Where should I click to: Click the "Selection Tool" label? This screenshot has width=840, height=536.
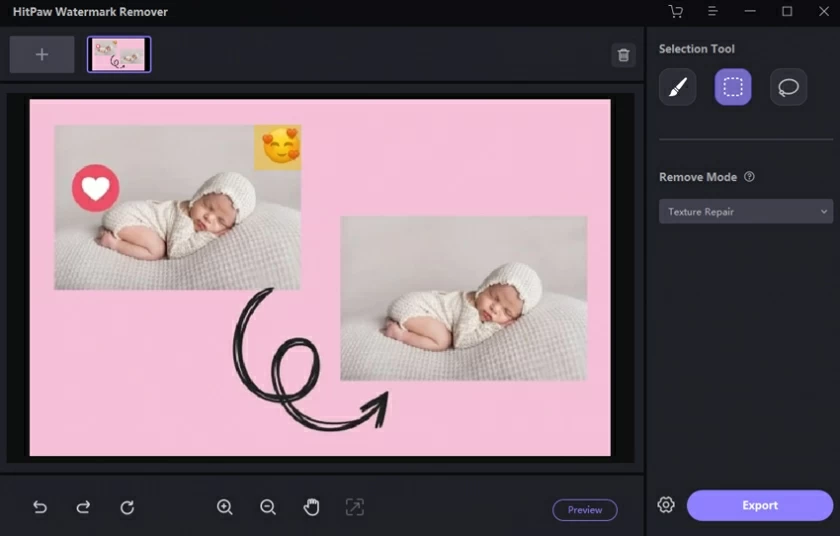(696, 49)
